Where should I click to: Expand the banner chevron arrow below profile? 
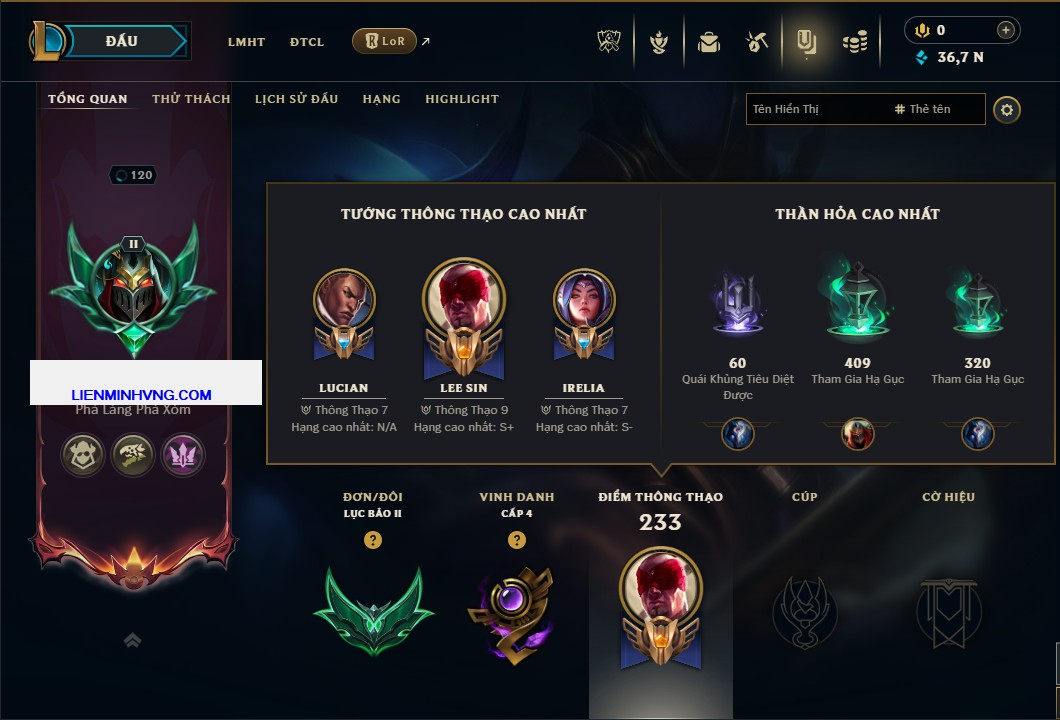[132, 640]
